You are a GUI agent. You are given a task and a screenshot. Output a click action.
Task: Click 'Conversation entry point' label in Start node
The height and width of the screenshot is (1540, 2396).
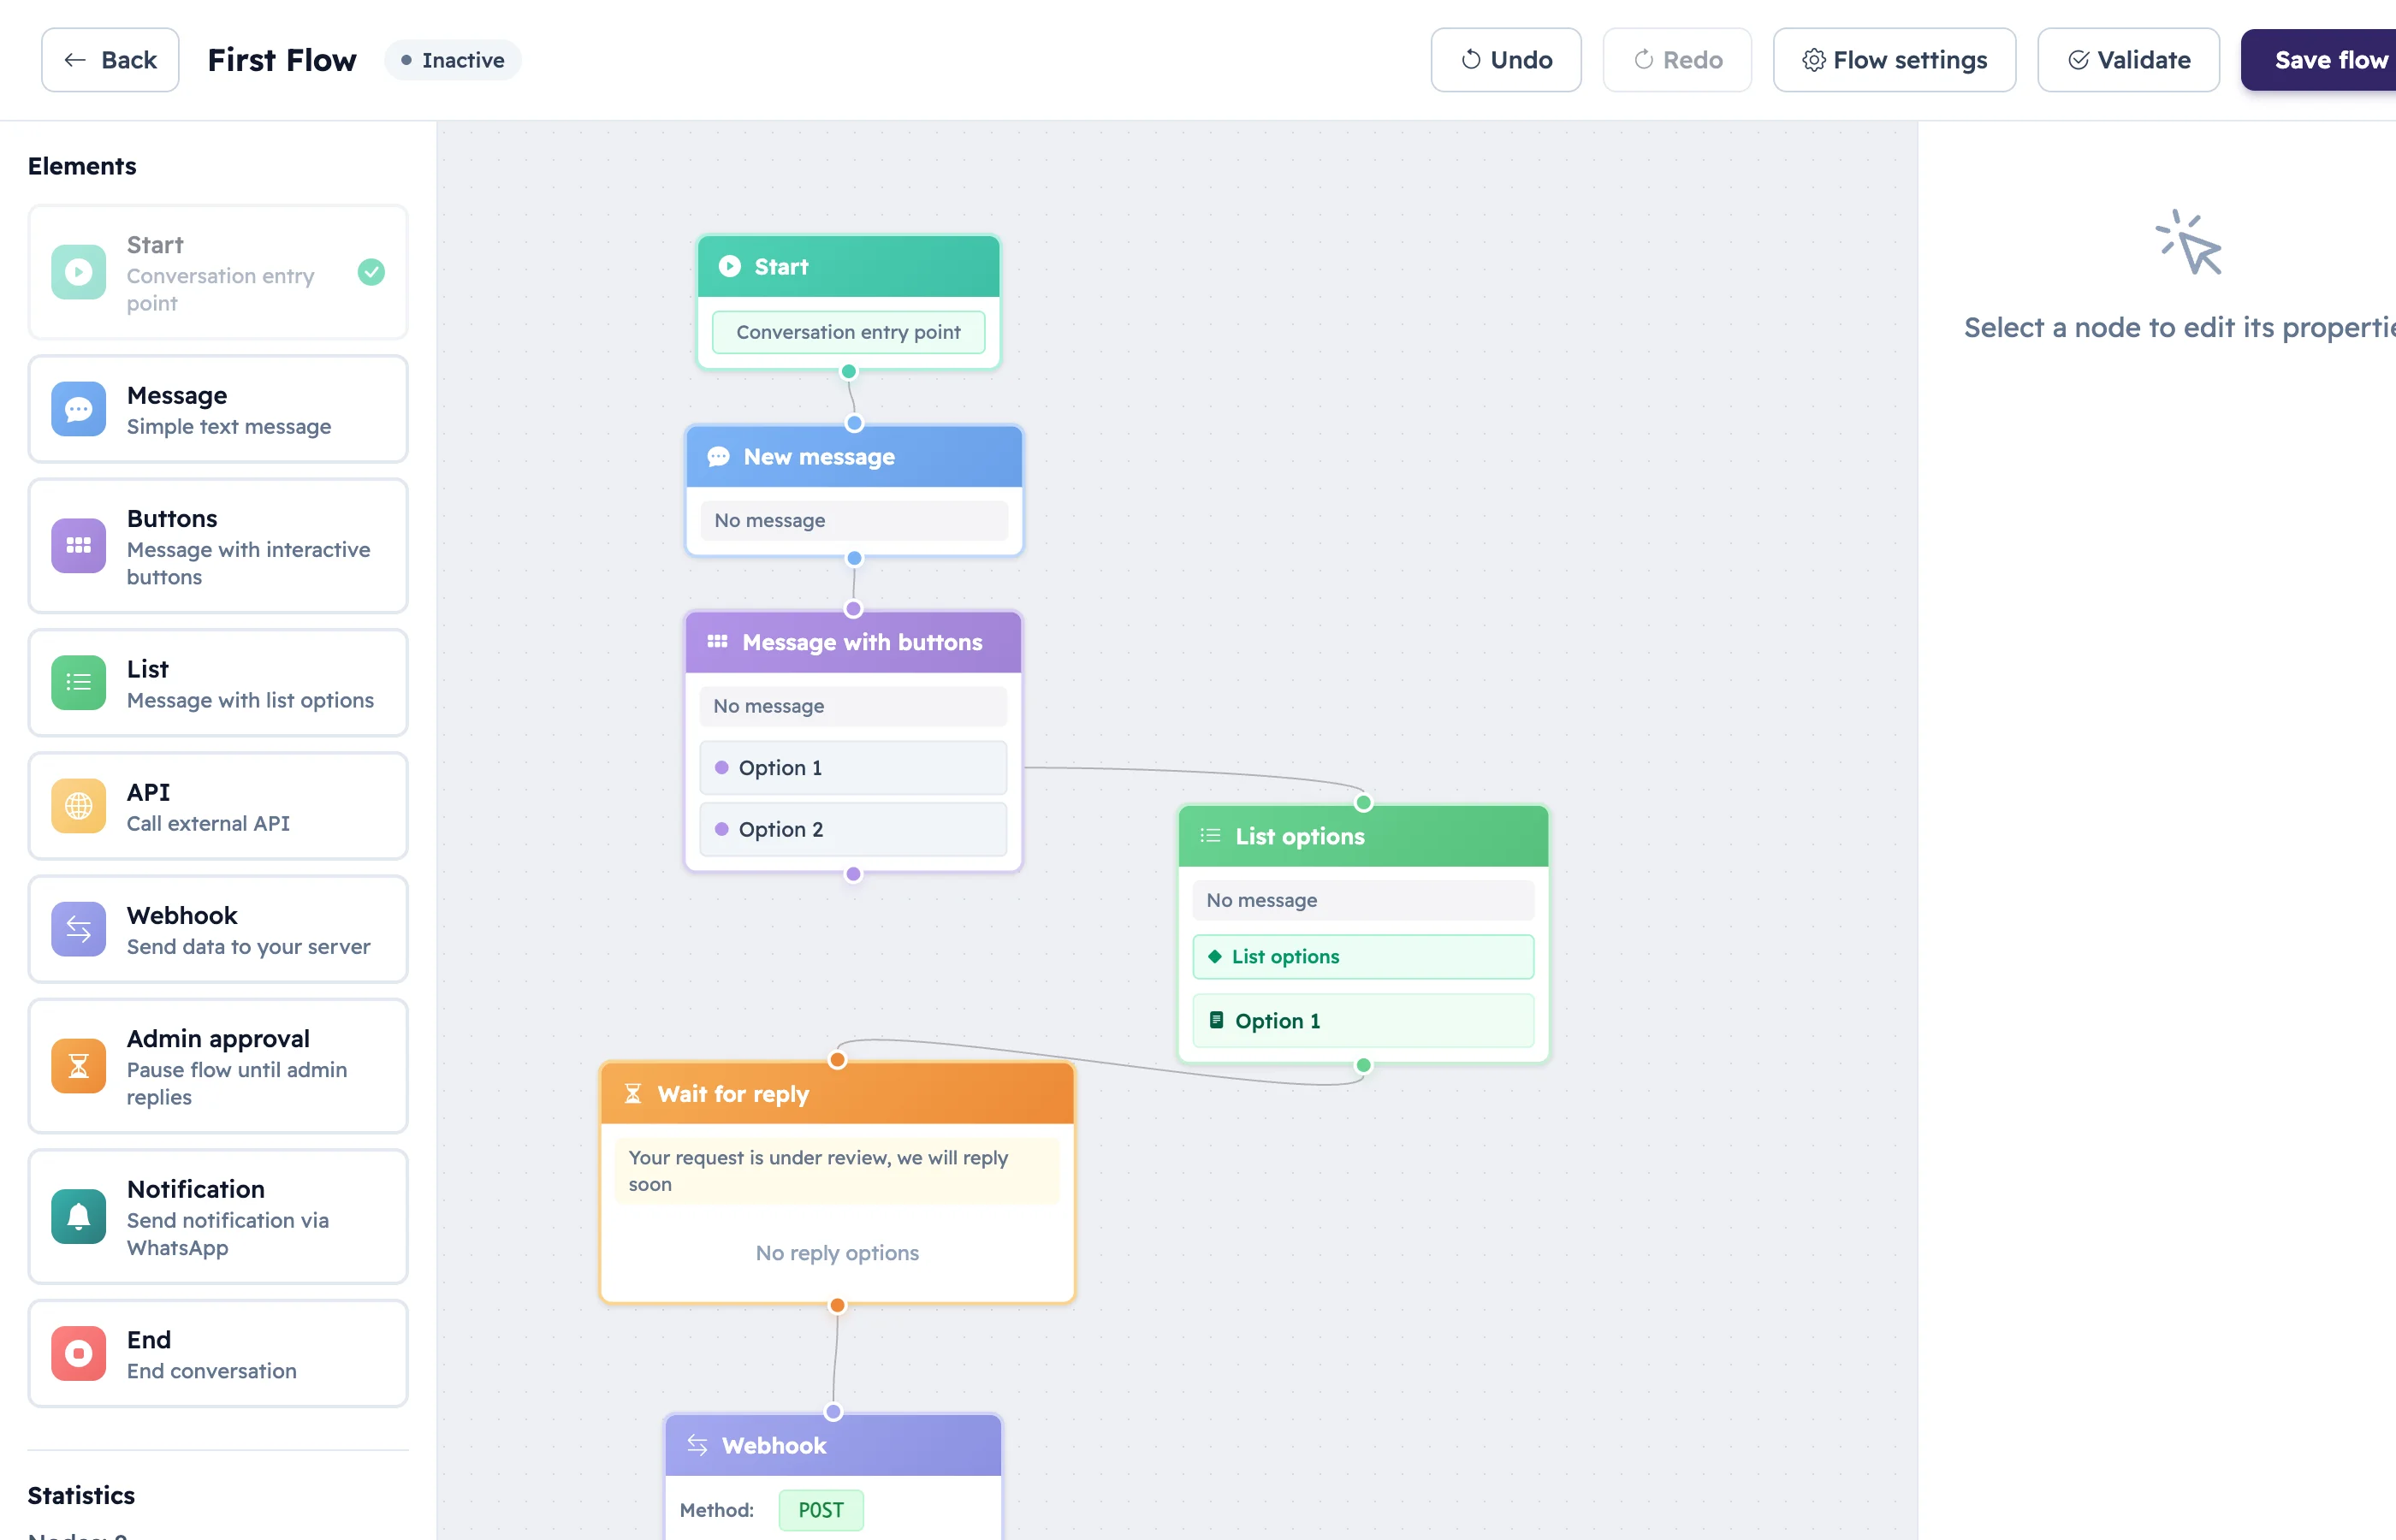[x=848, y=332]
